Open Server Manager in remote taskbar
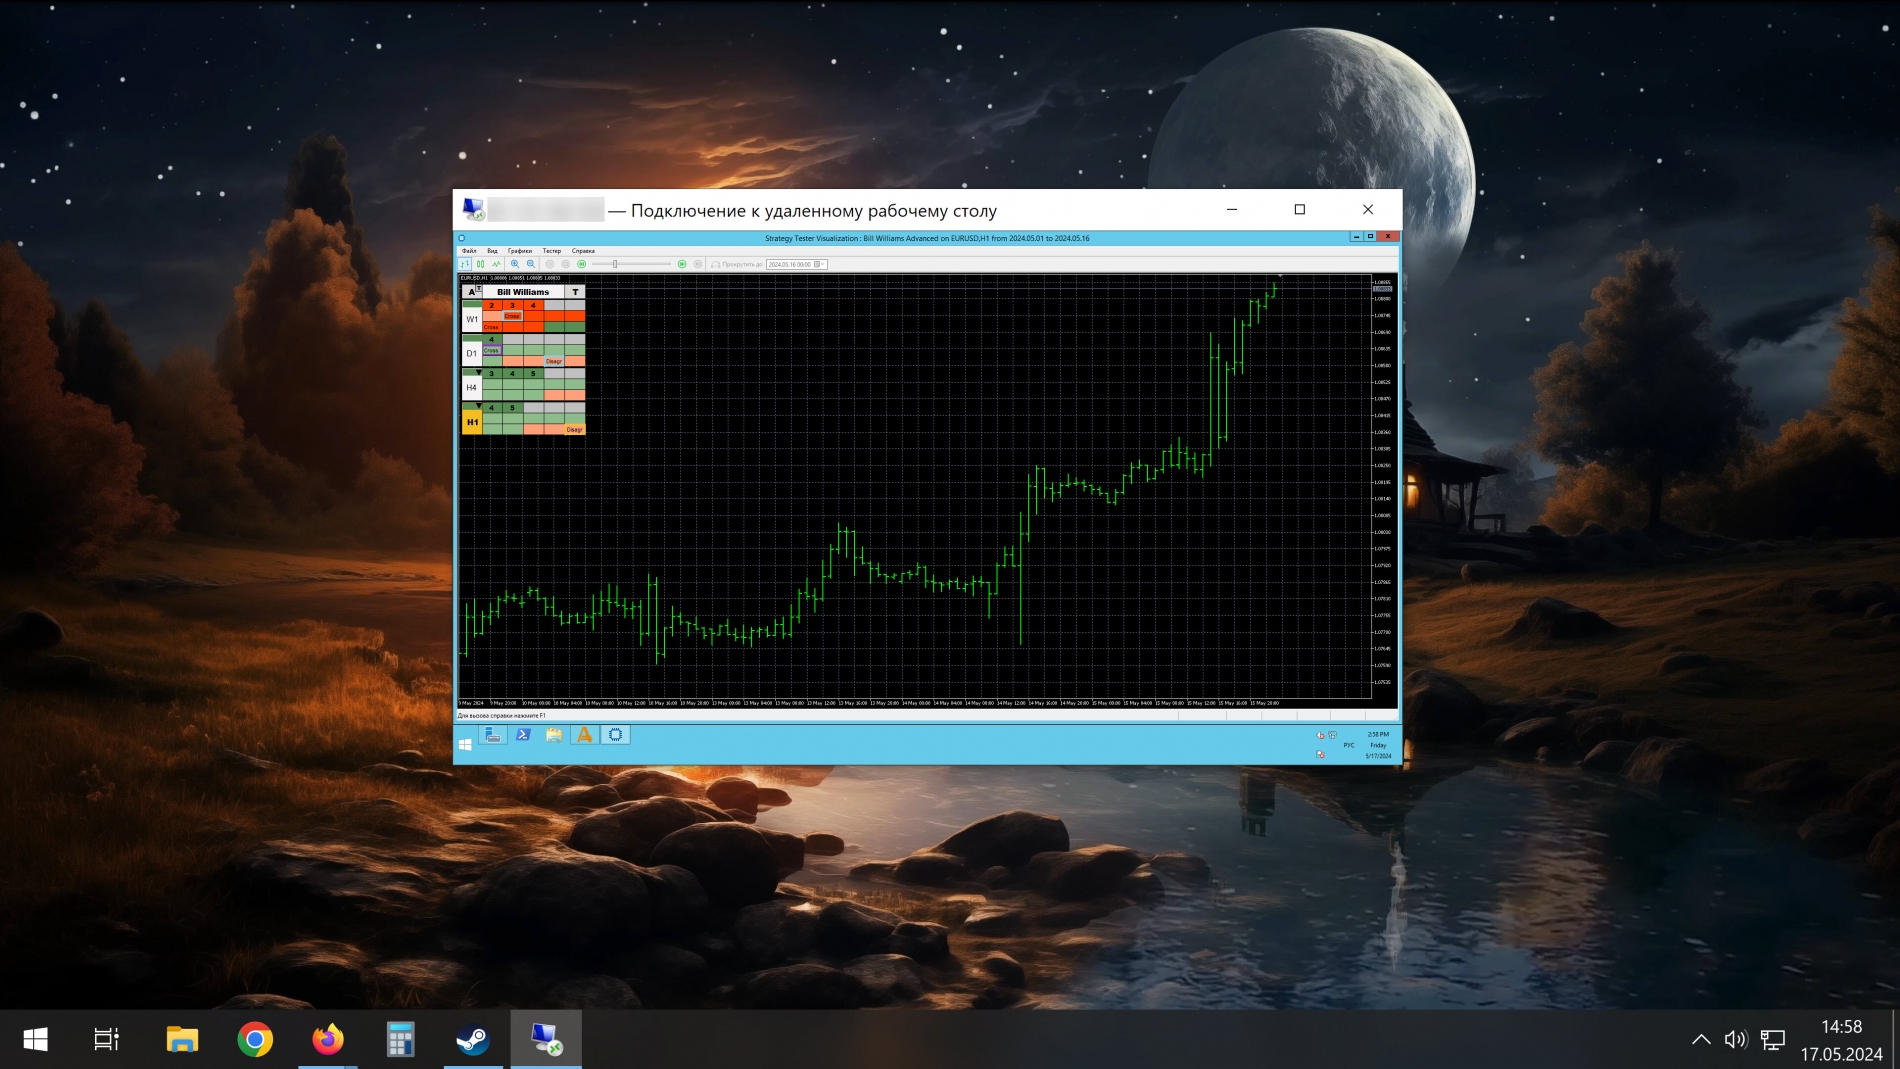This screenshot has width=1900, height=1069. [x=493, y=735]
